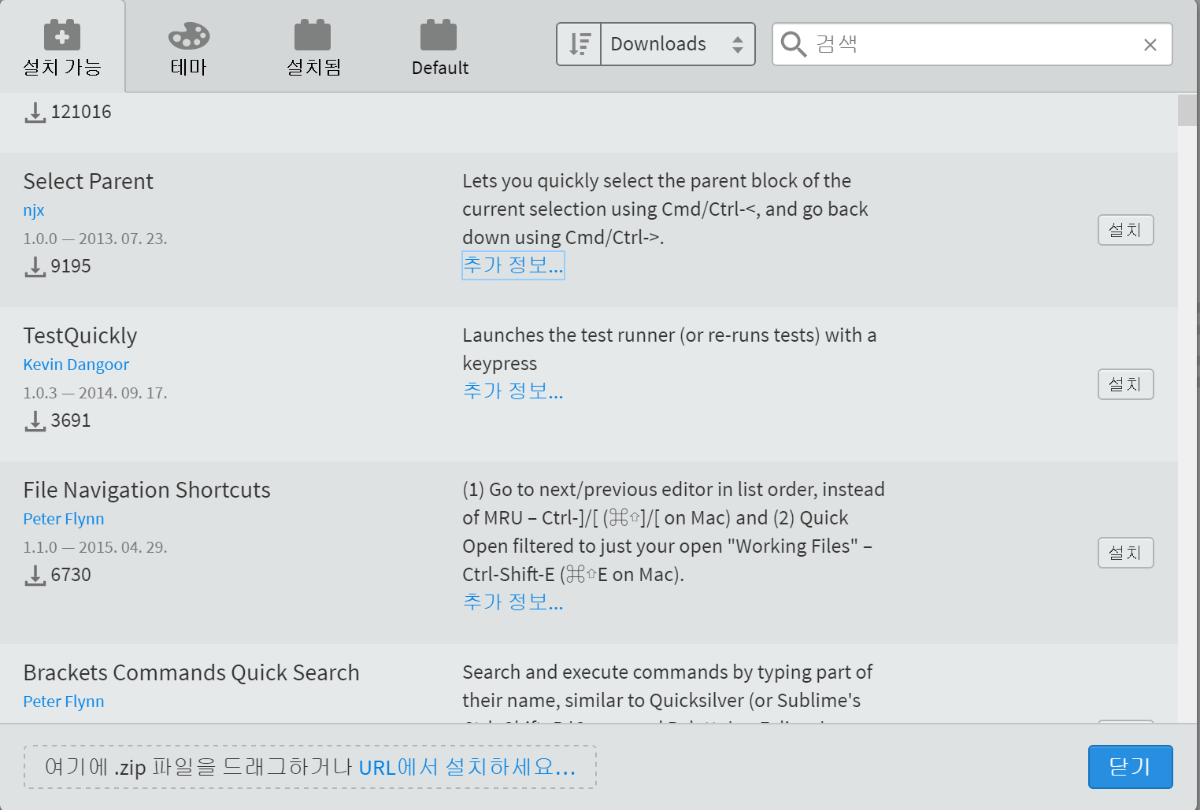Click Brackets Commands Quick Search title
The image size is (1200, 810).
(191, 672)
